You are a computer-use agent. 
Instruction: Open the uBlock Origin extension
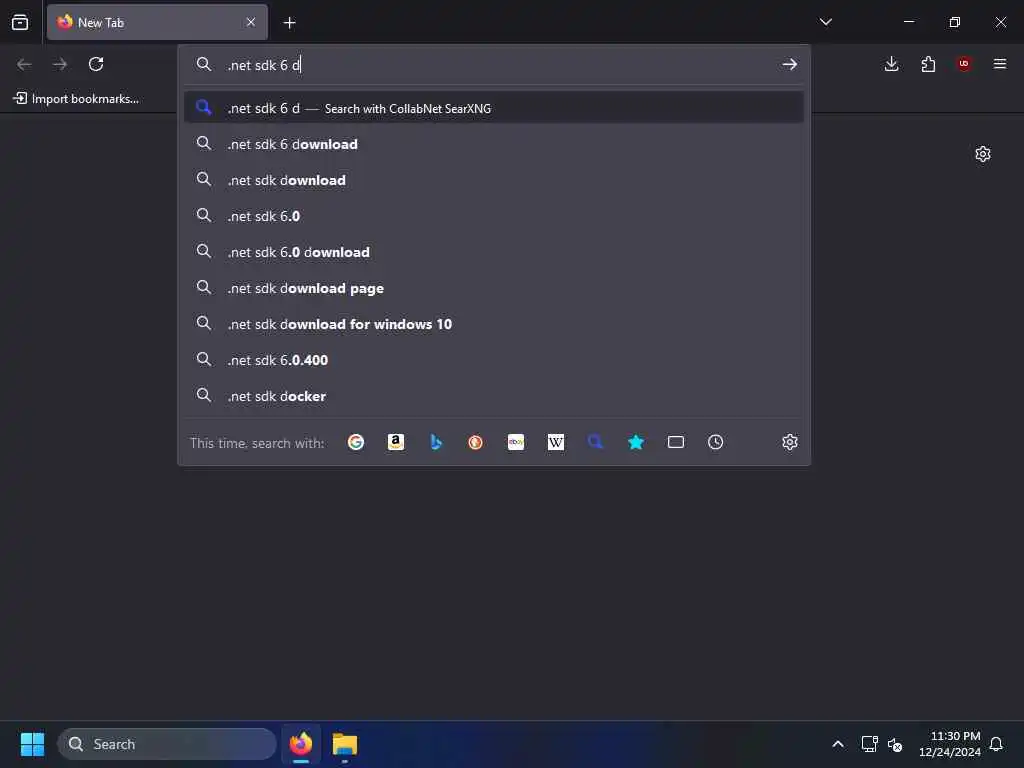[x=964, y=64]
